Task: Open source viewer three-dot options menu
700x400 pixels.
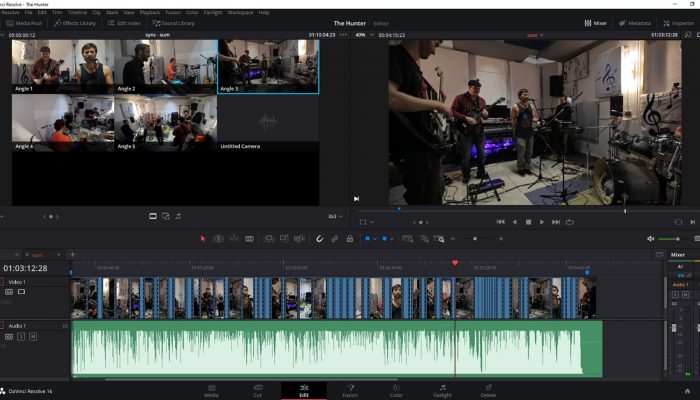Action: [x=343, y=35]
